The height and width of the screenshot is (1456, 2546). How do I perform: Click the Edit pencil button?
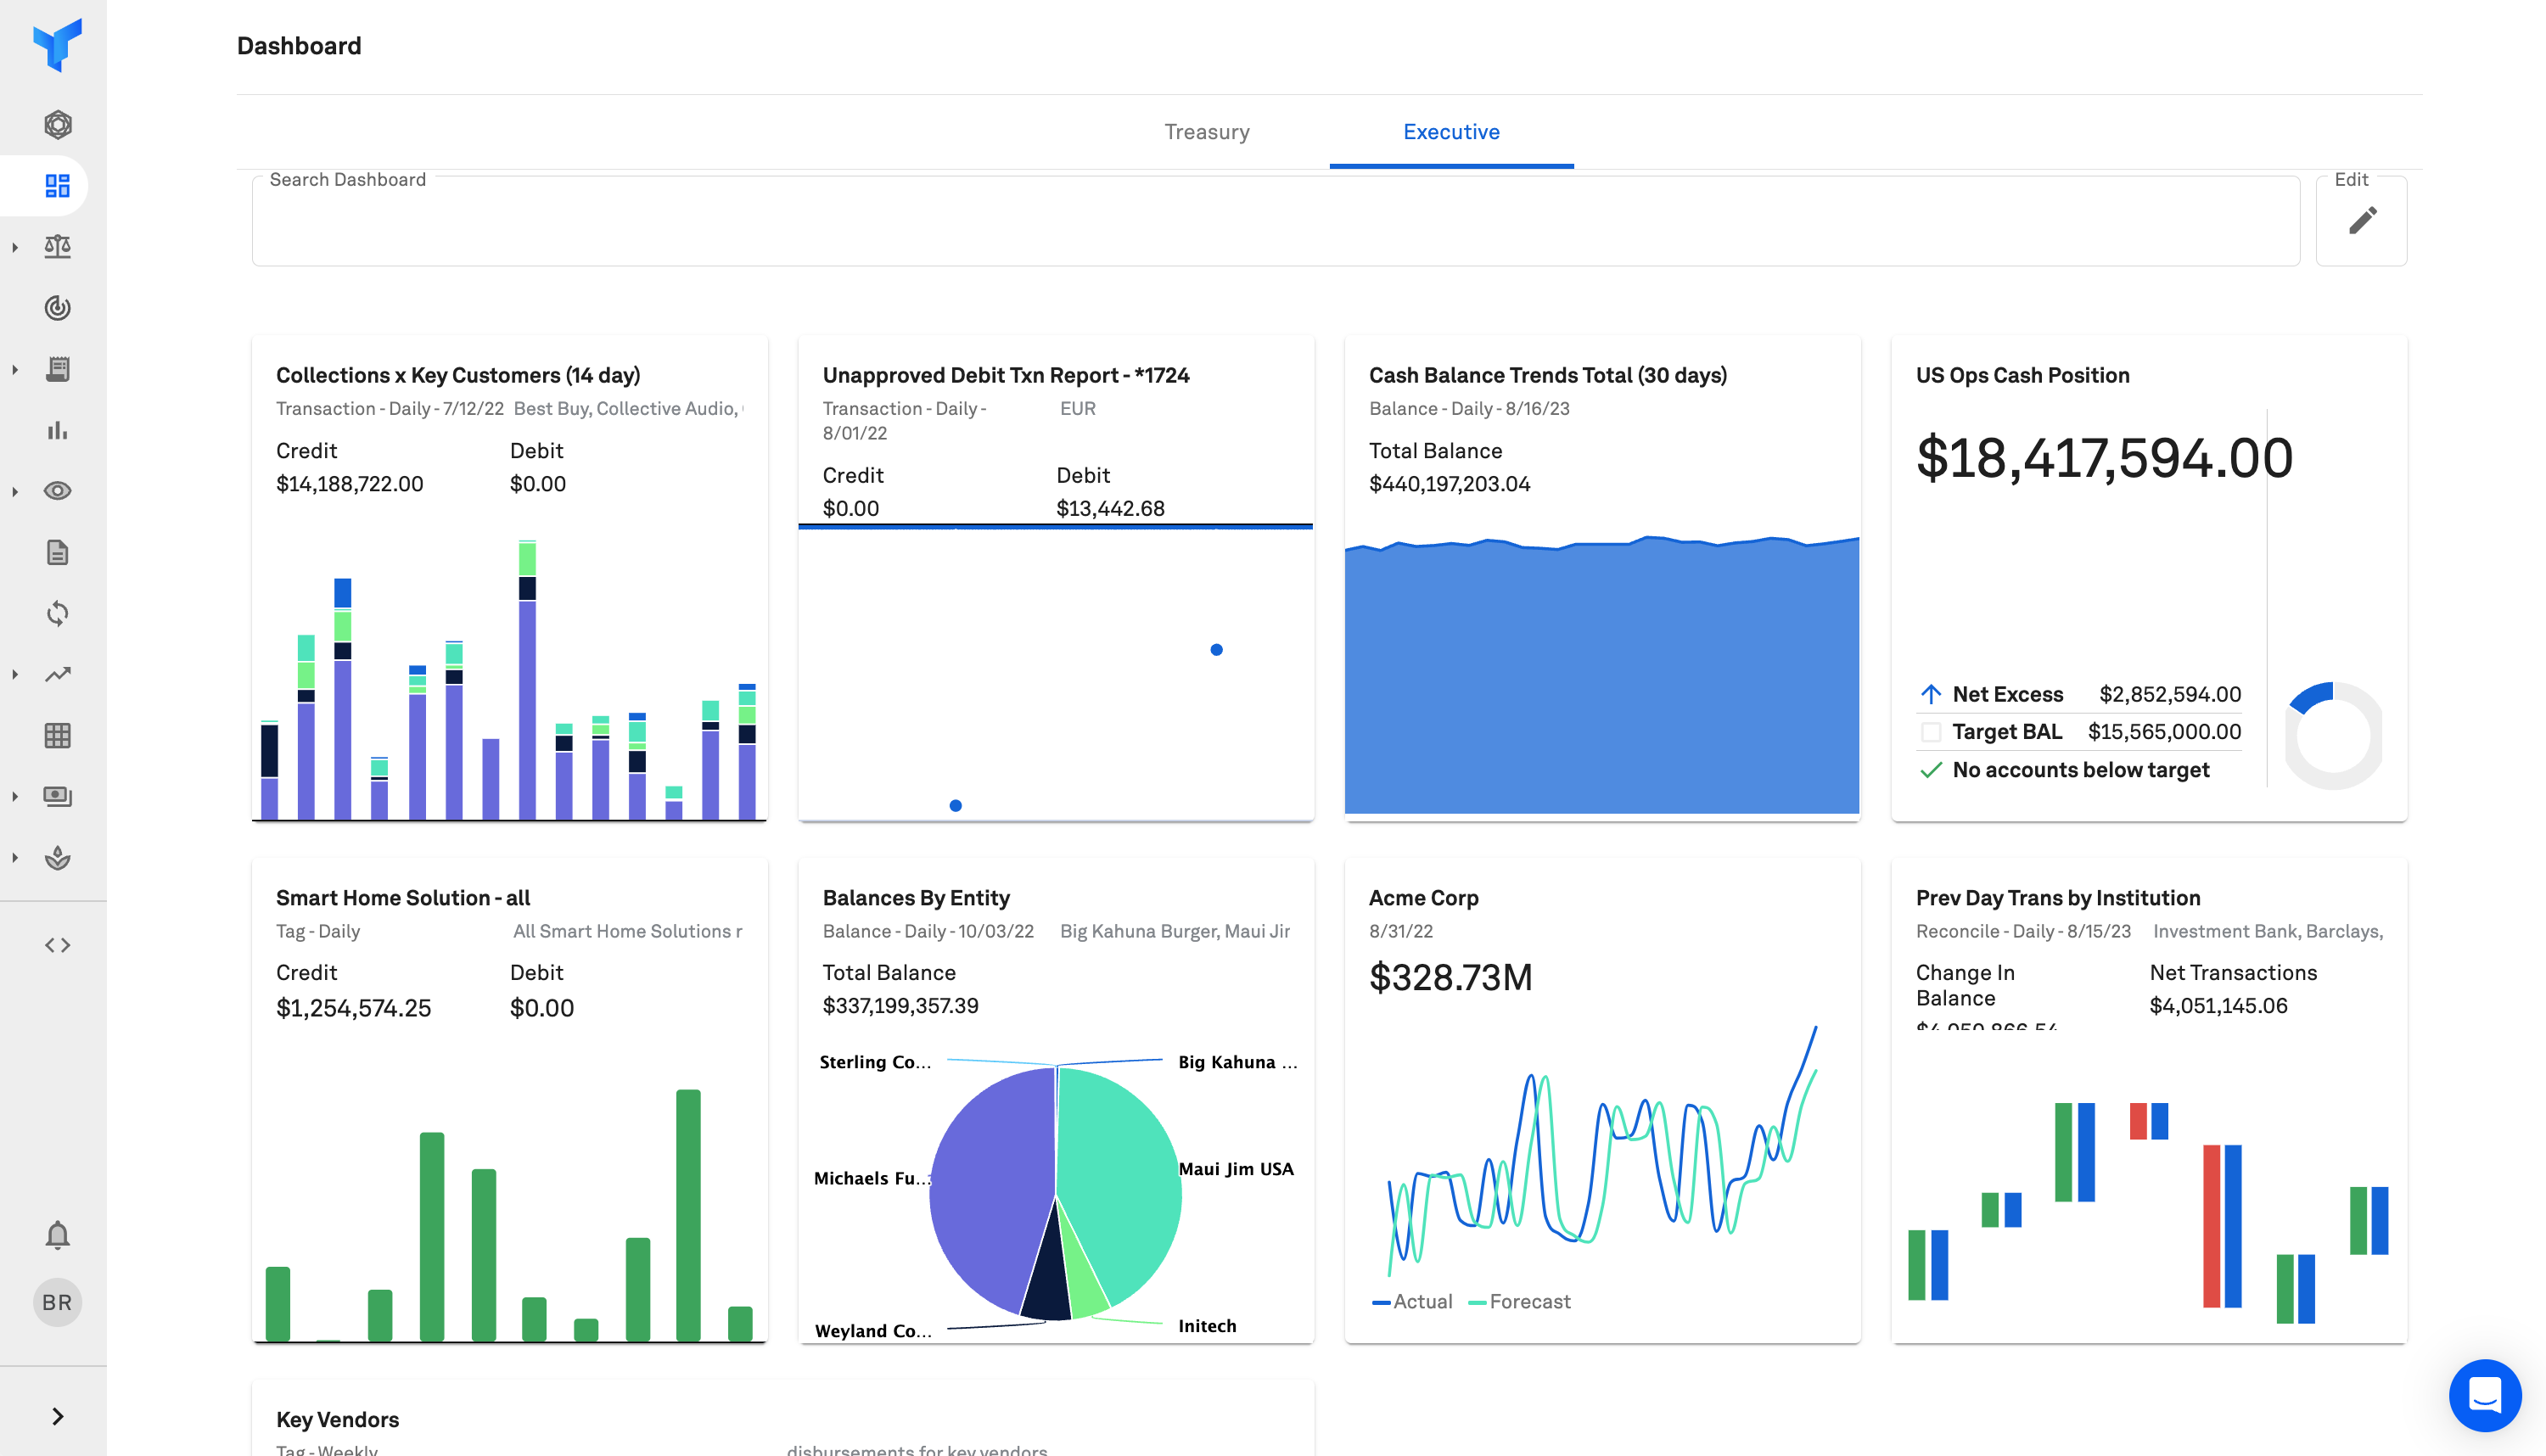[x=2361, y=221]
